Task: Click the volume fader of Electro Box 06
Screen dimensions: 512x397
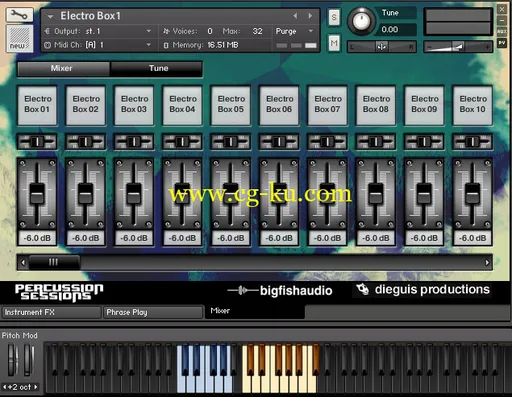Action: 279,194
